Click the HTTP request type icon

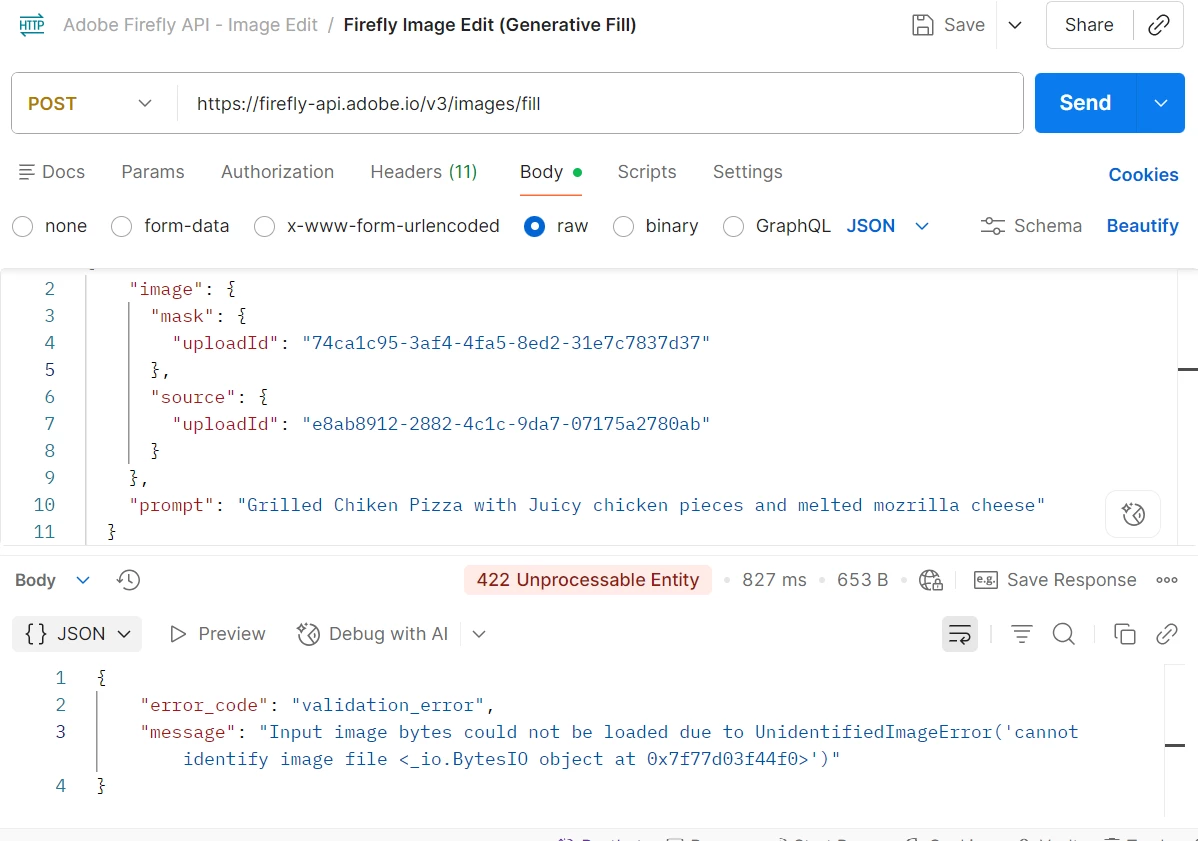[x=31, y=25]
